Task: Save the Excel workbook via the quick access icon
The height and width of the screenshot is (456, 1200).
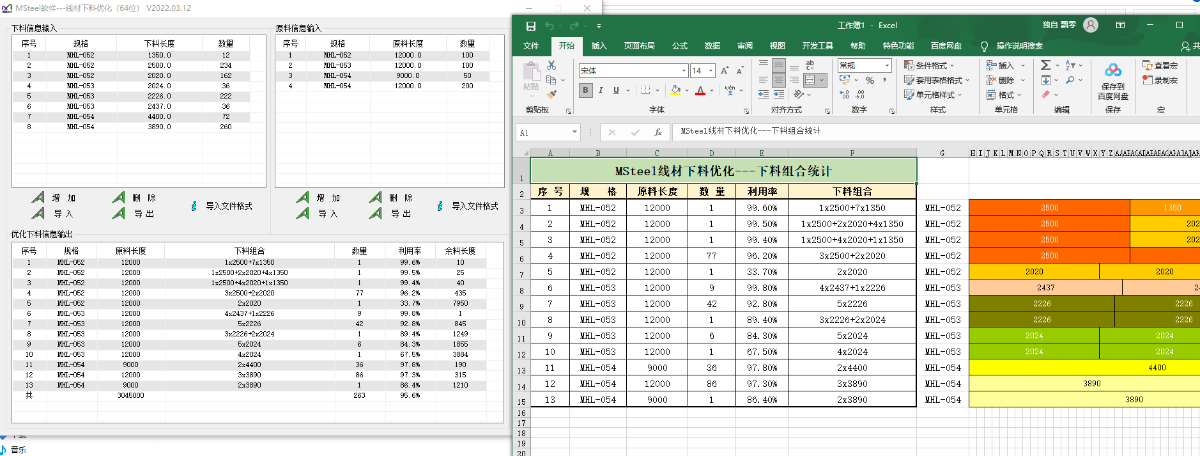Action: pyautogui.click(x=530, y=25)
